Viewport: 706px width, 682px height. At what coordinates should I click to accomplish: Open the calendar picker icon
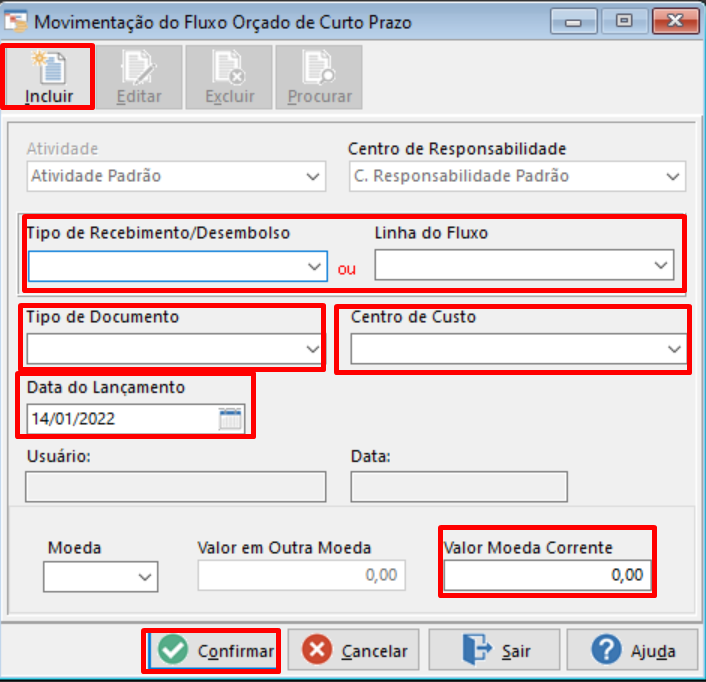pos(230,419)
